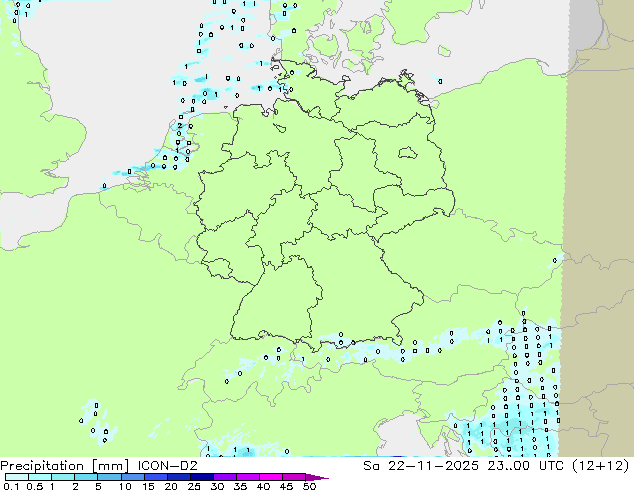
Task: Click the legend value label "50"
Action: click(309, 486)
